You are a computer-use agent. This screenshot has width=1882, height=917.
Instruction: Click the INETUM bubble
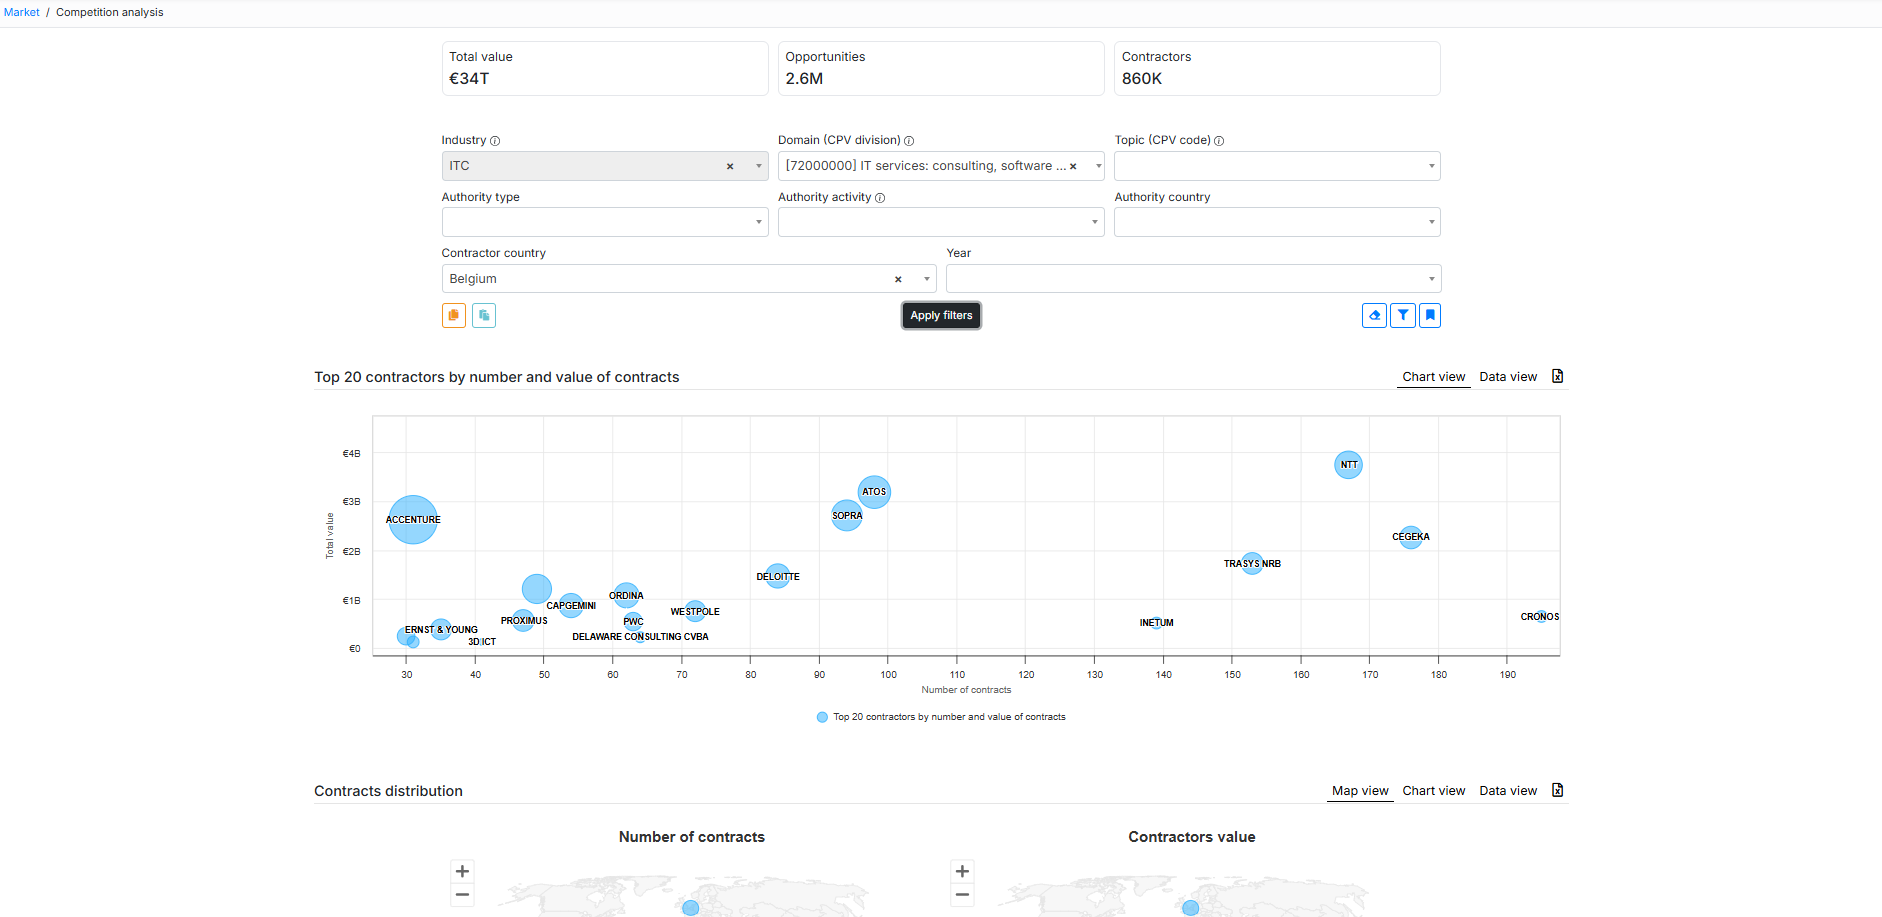[1156, 622]
